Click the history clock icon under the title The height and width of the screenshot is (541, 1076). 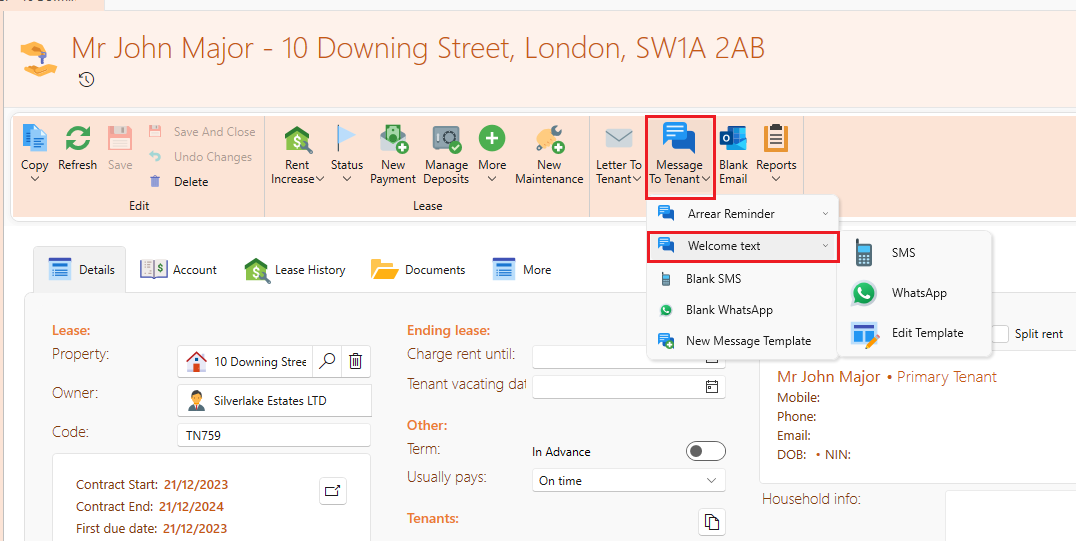86,80
